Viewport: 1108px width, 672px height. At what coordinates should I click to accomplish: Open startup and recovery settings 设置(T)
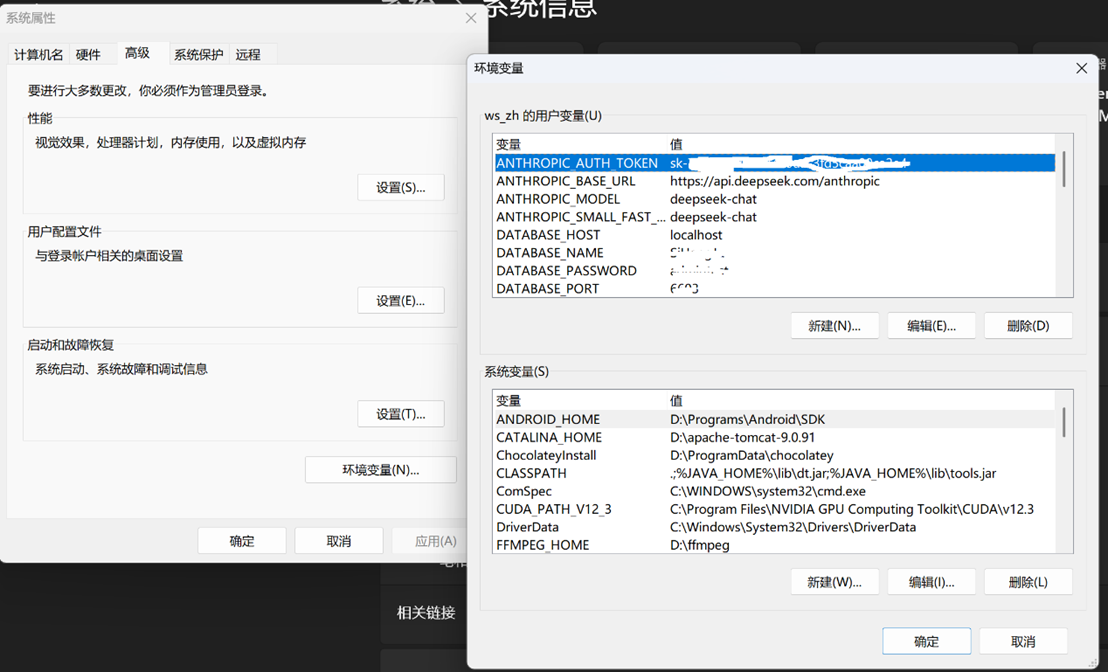click(x=400, y=414)
